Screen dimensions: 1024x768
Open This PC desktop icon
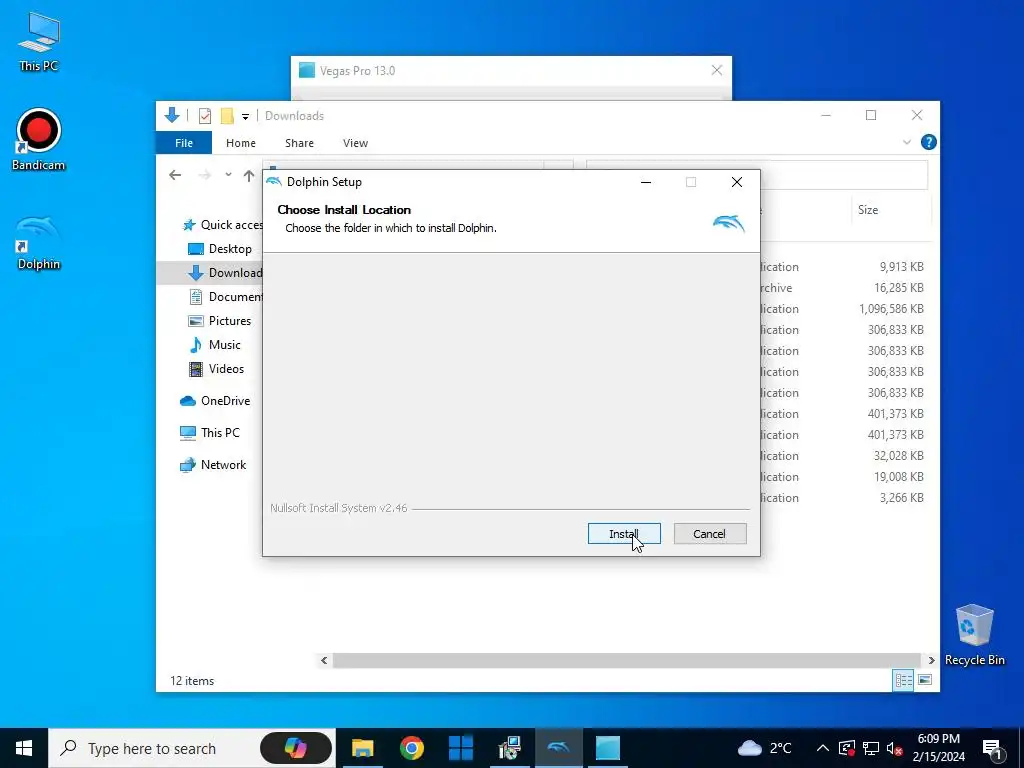[39, 42]
